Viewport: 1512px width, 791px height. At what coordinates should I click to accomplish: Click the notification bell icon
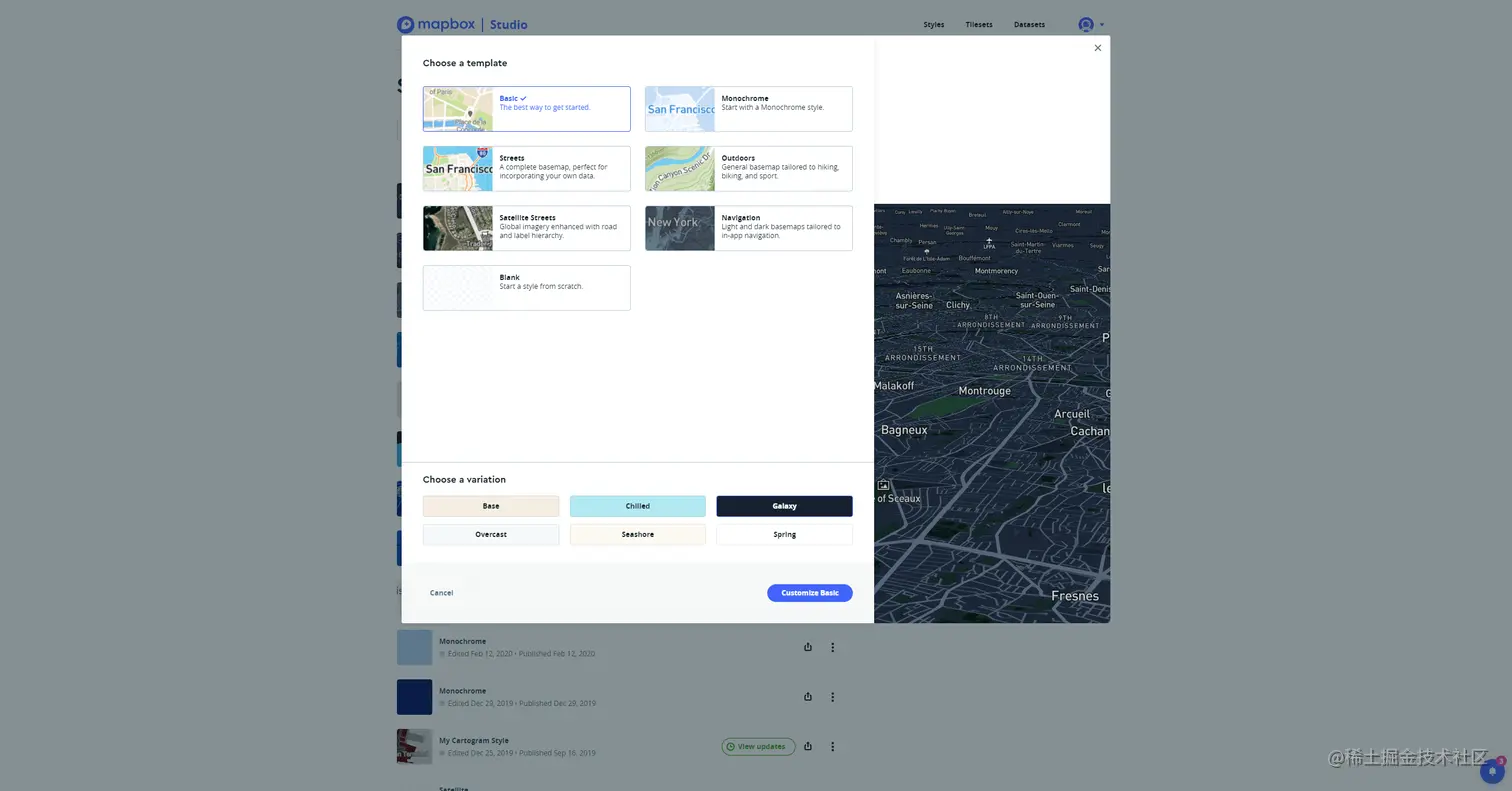point(1492,771)
